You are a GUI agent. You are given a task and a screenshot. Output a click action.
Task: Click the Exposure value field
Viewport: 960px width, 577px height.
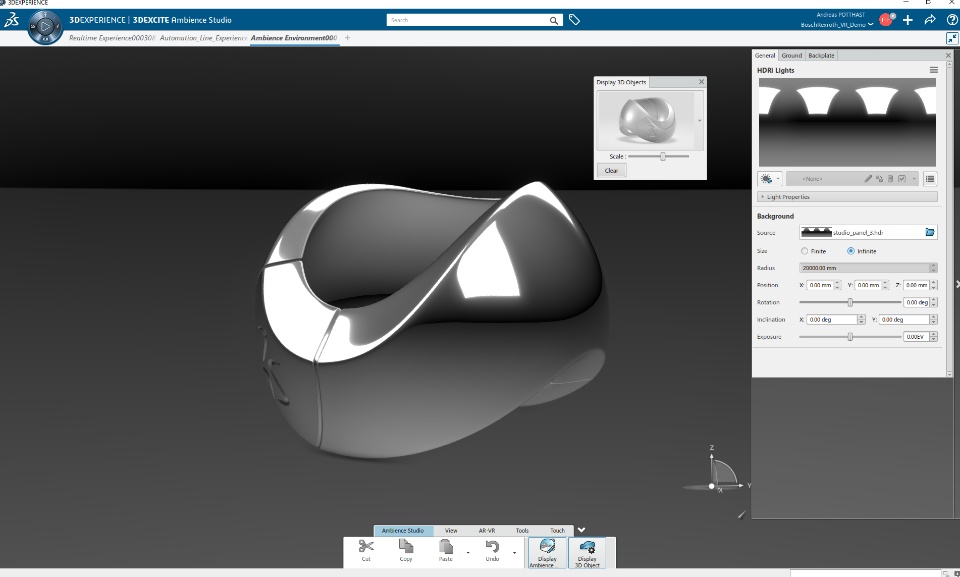coord(917,336)
